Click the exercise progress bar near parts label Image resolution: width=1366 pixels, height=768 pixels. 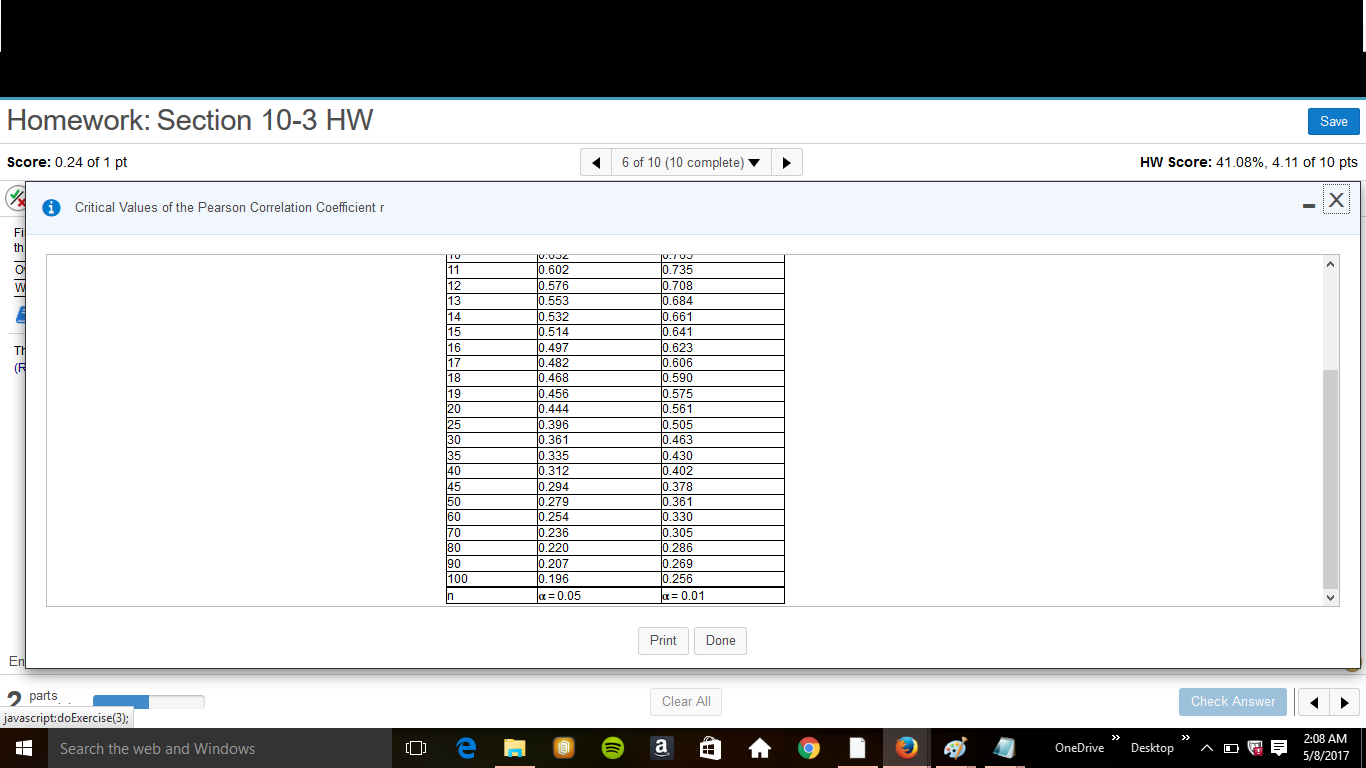tap(148, 702)
